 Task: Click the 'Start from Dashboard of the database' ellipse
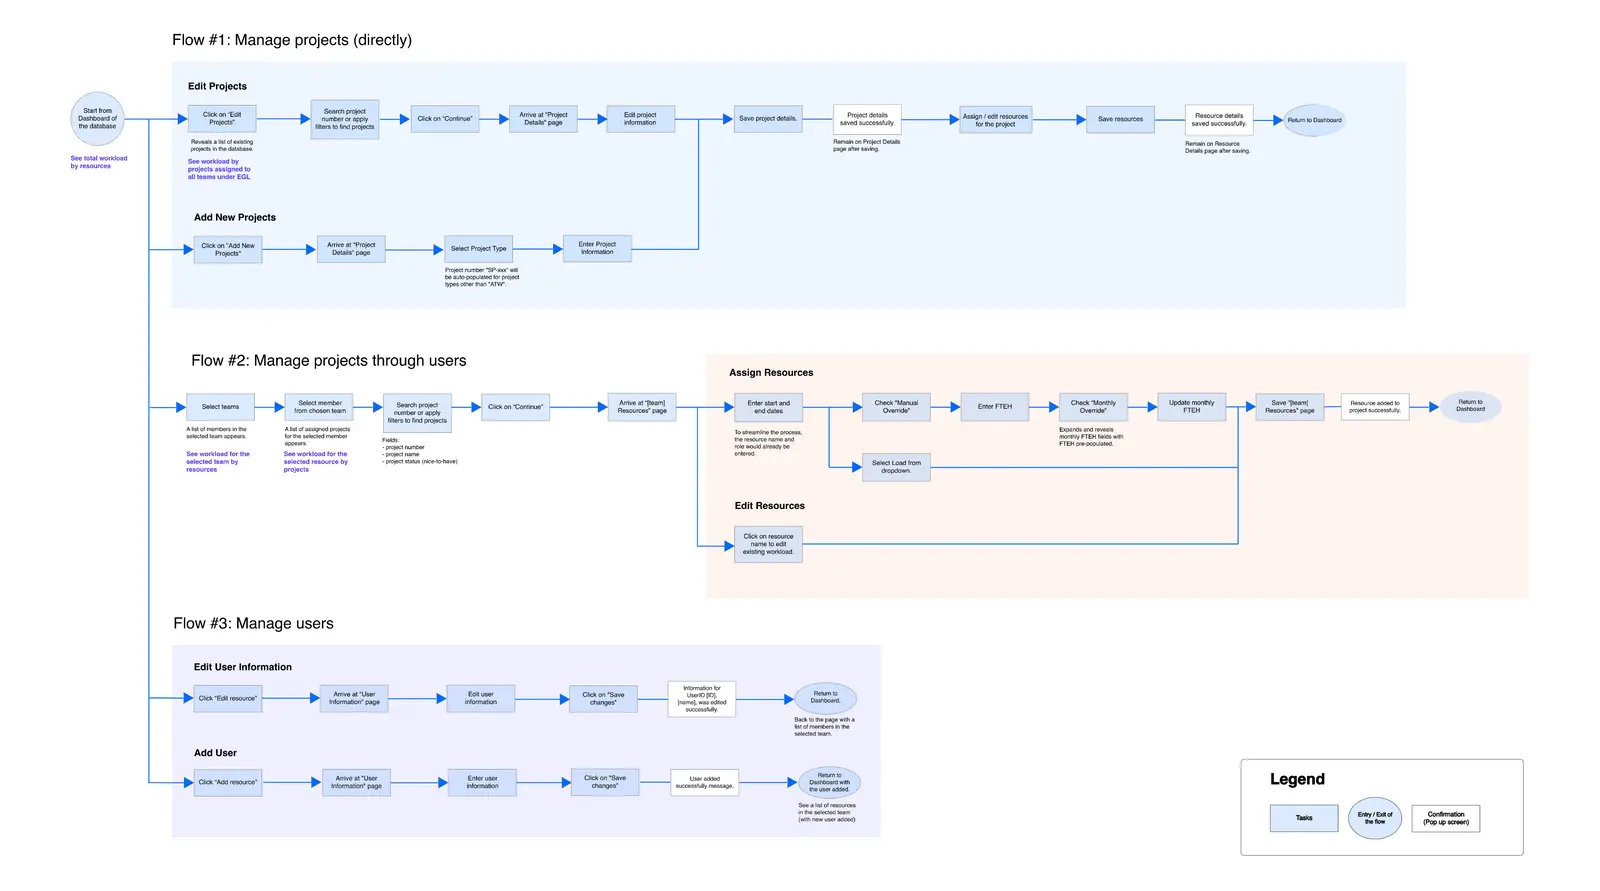pos(97,119)
